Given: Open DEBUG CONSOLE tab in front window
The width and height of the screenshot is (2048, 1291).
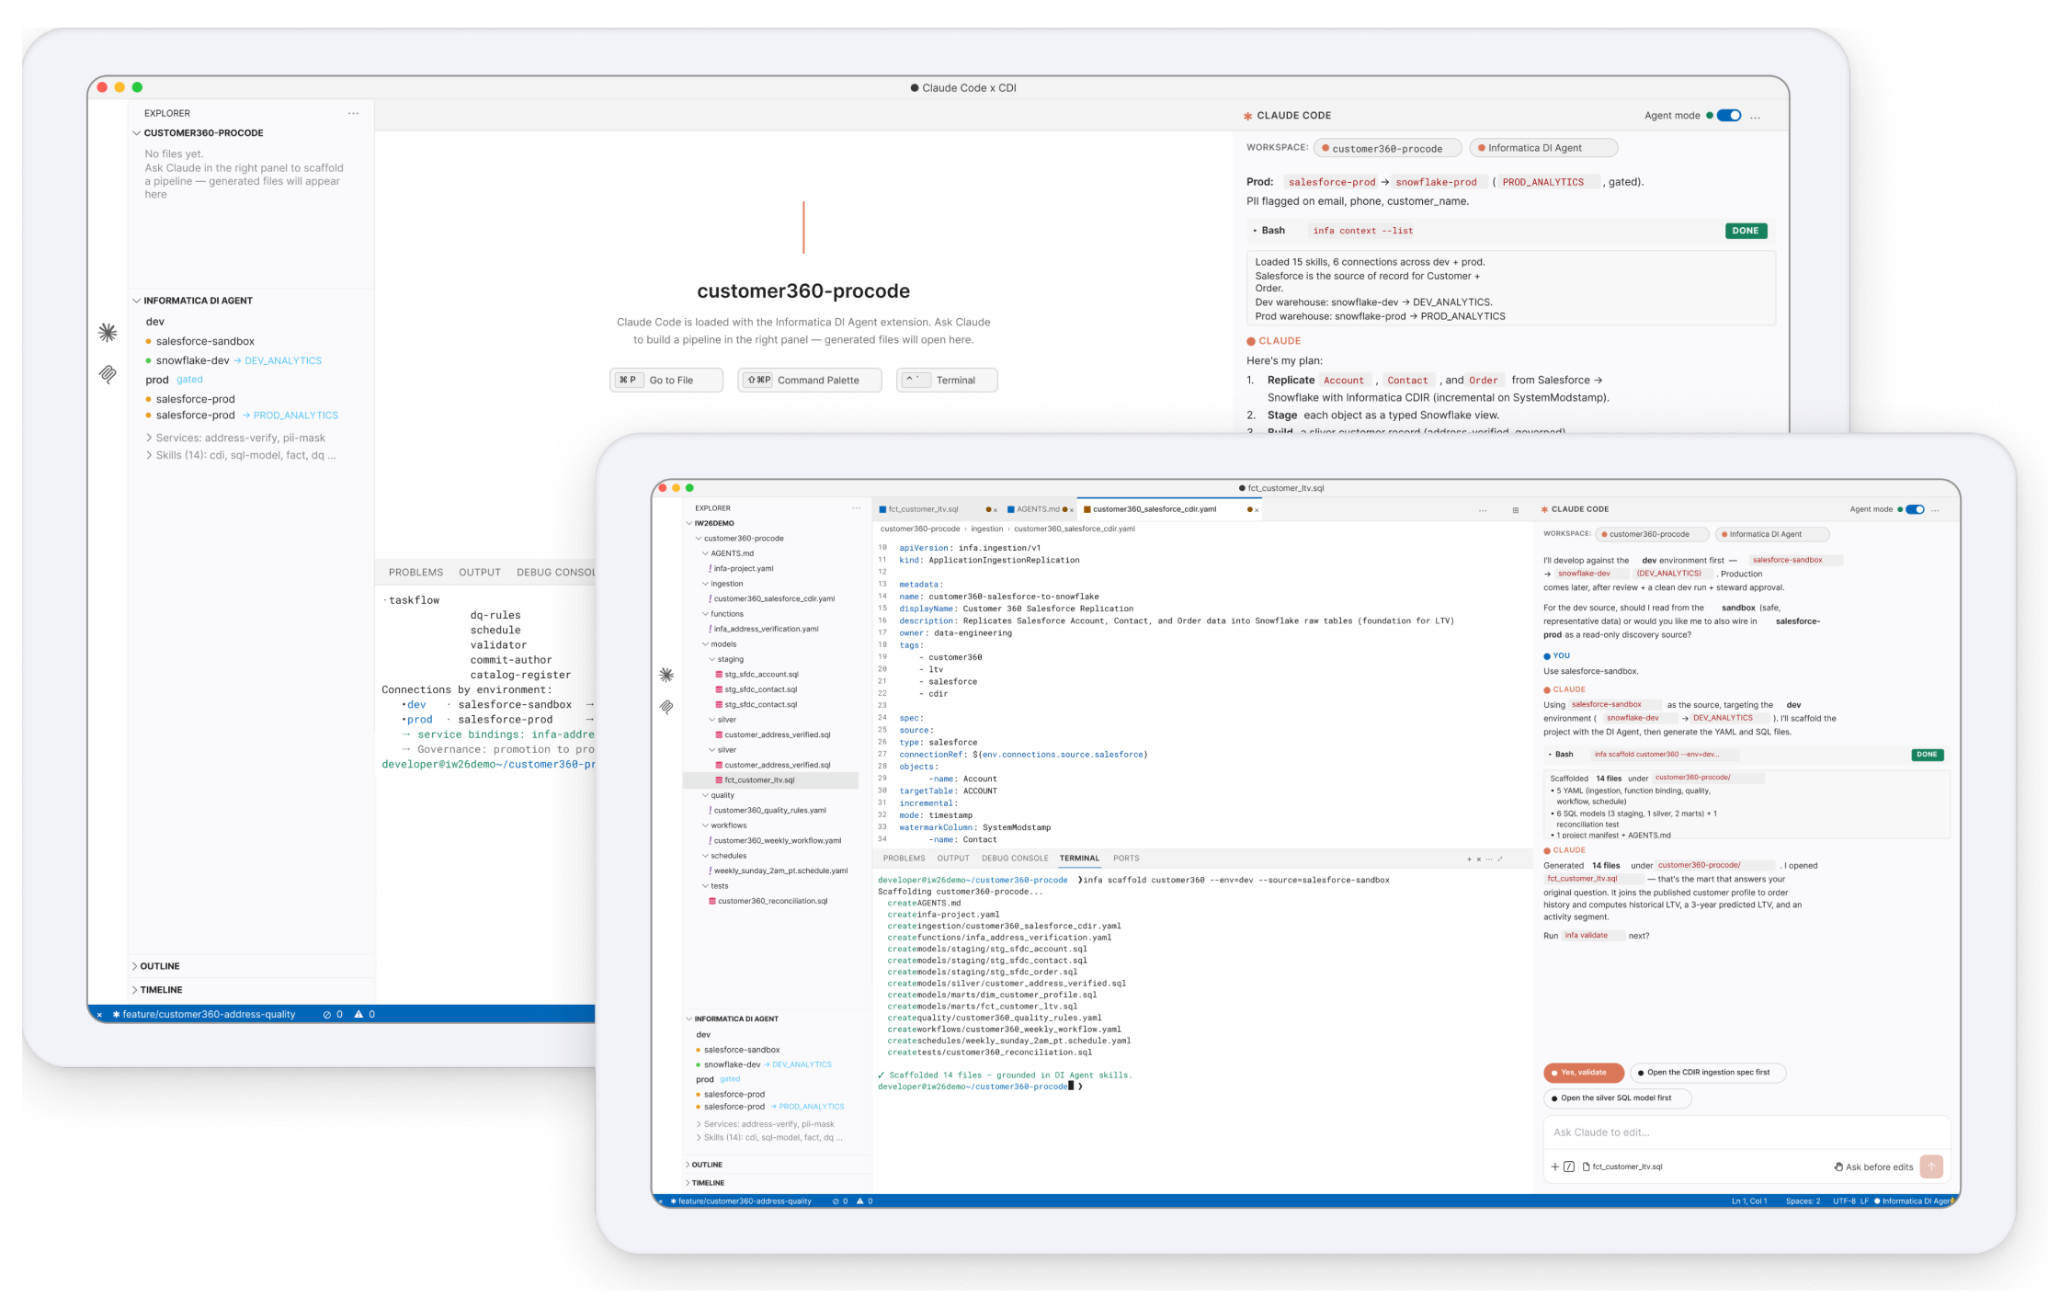Looking at the screenshot, I should (1015, 859).
